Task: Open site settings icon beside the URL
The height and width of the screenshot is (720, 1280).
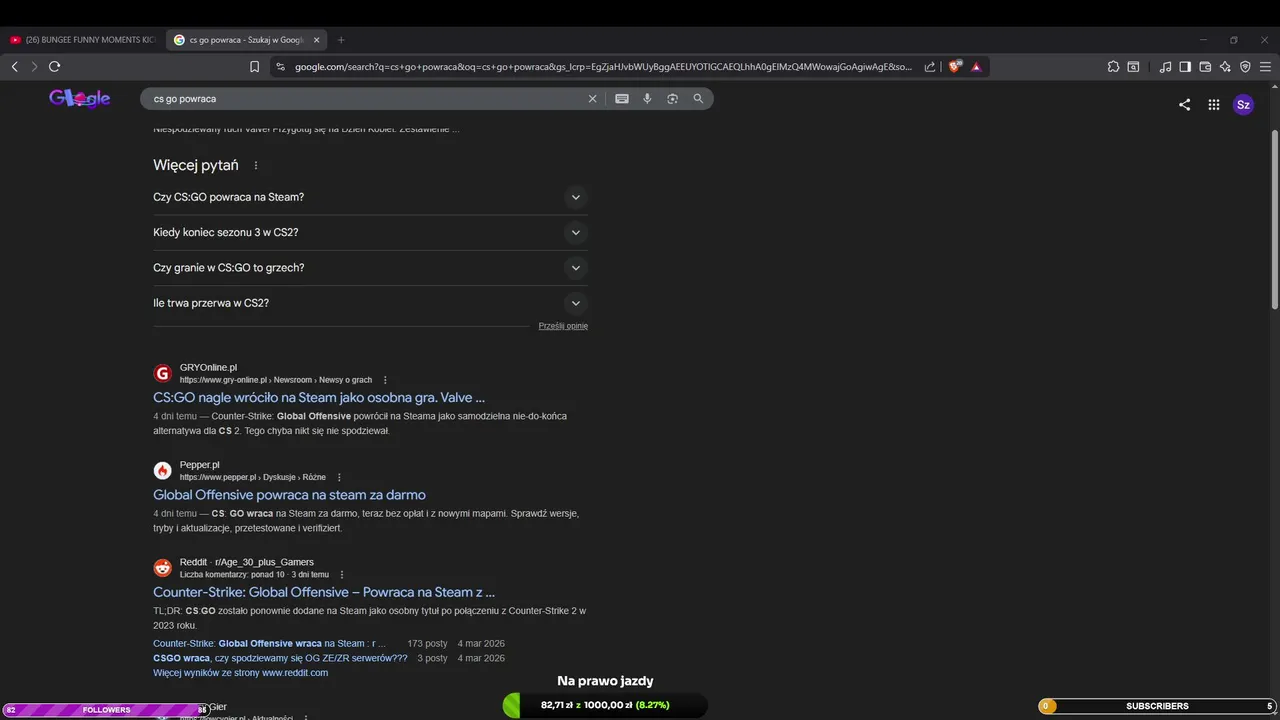Action: coord(280,67)
